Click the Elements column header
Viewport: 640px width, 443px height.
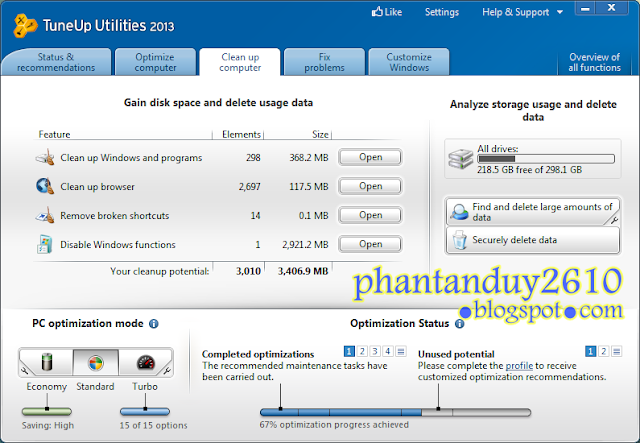241,134
